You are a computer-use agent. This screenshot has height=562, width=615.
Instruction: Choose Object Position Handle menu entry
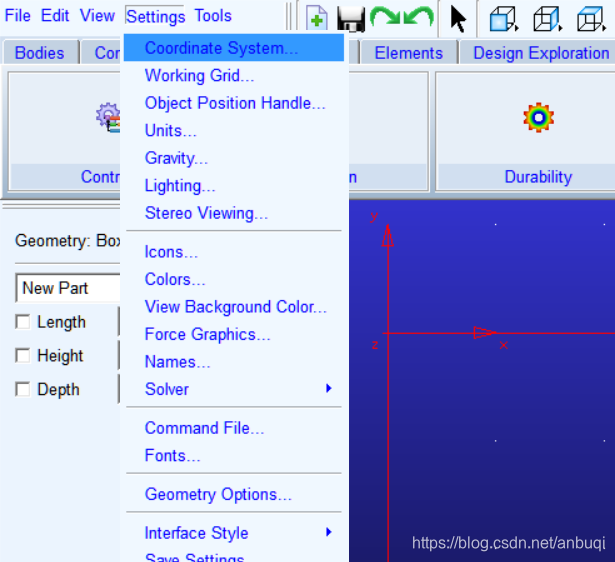pyautogui.click(x=234, y=103)
